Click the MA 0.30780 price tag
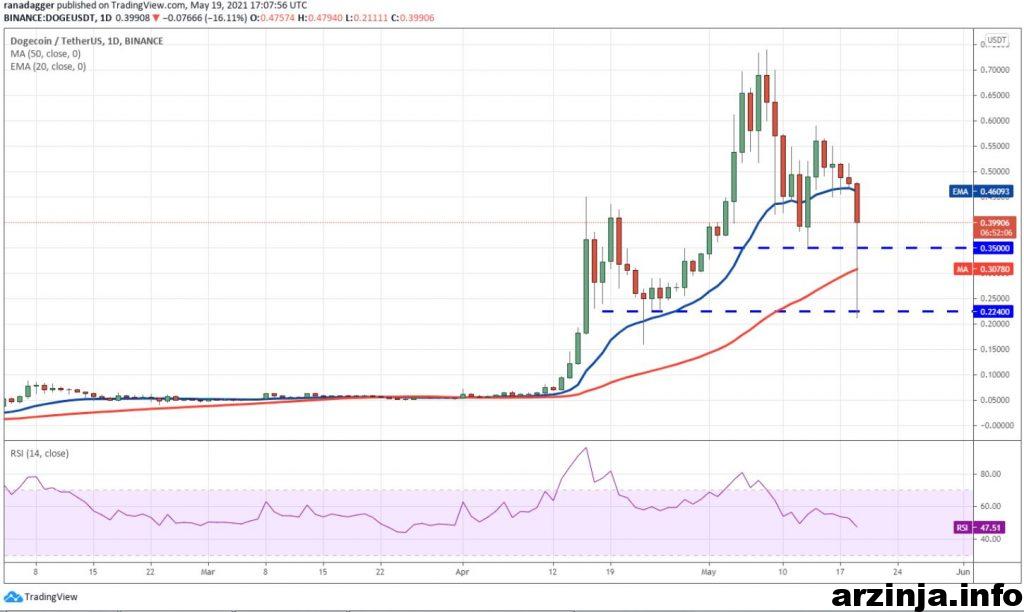1024x612 pixels. (x=984, y=269)
